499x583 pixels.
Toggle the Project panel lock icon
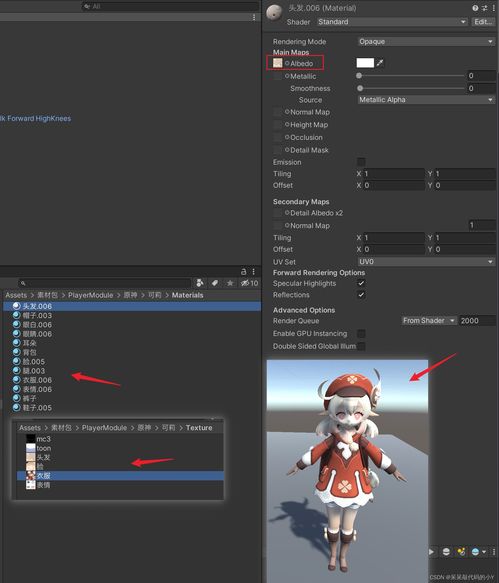coord(244,271)
